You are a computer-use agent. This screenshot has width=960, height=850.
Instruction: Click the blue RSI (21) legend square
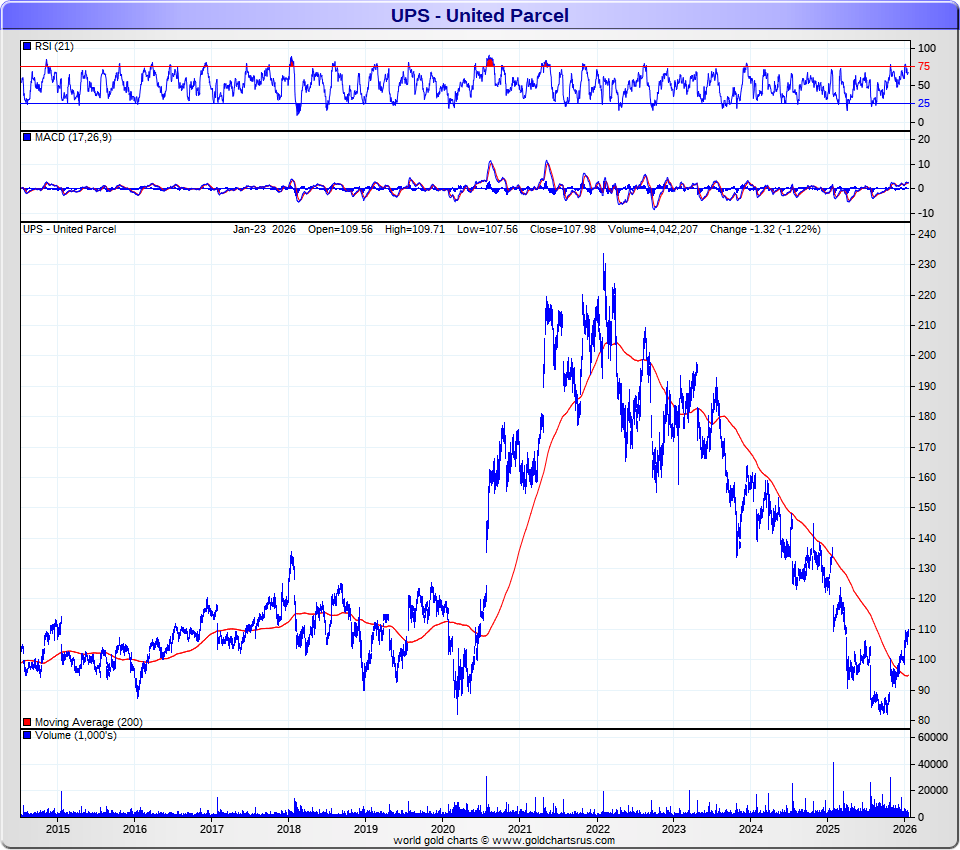[x=27, y=46]
